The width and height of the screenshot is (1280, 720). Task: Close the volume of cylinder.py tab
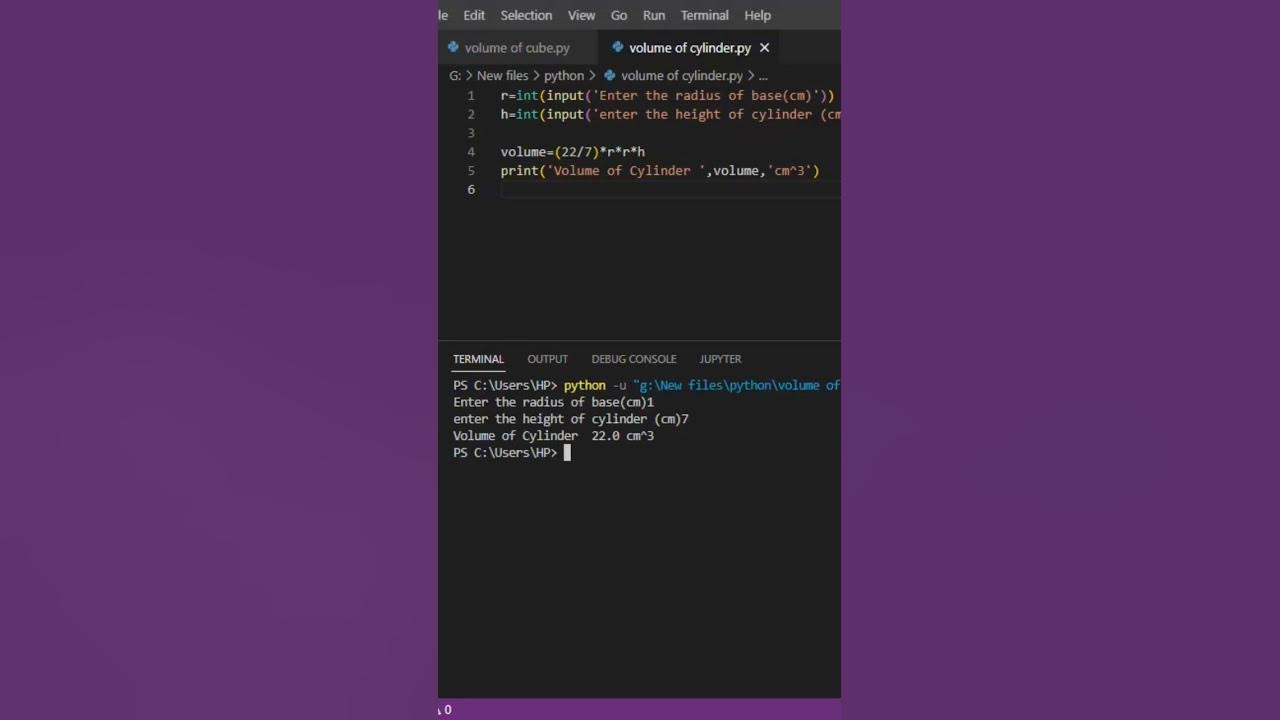coord(764,48)
